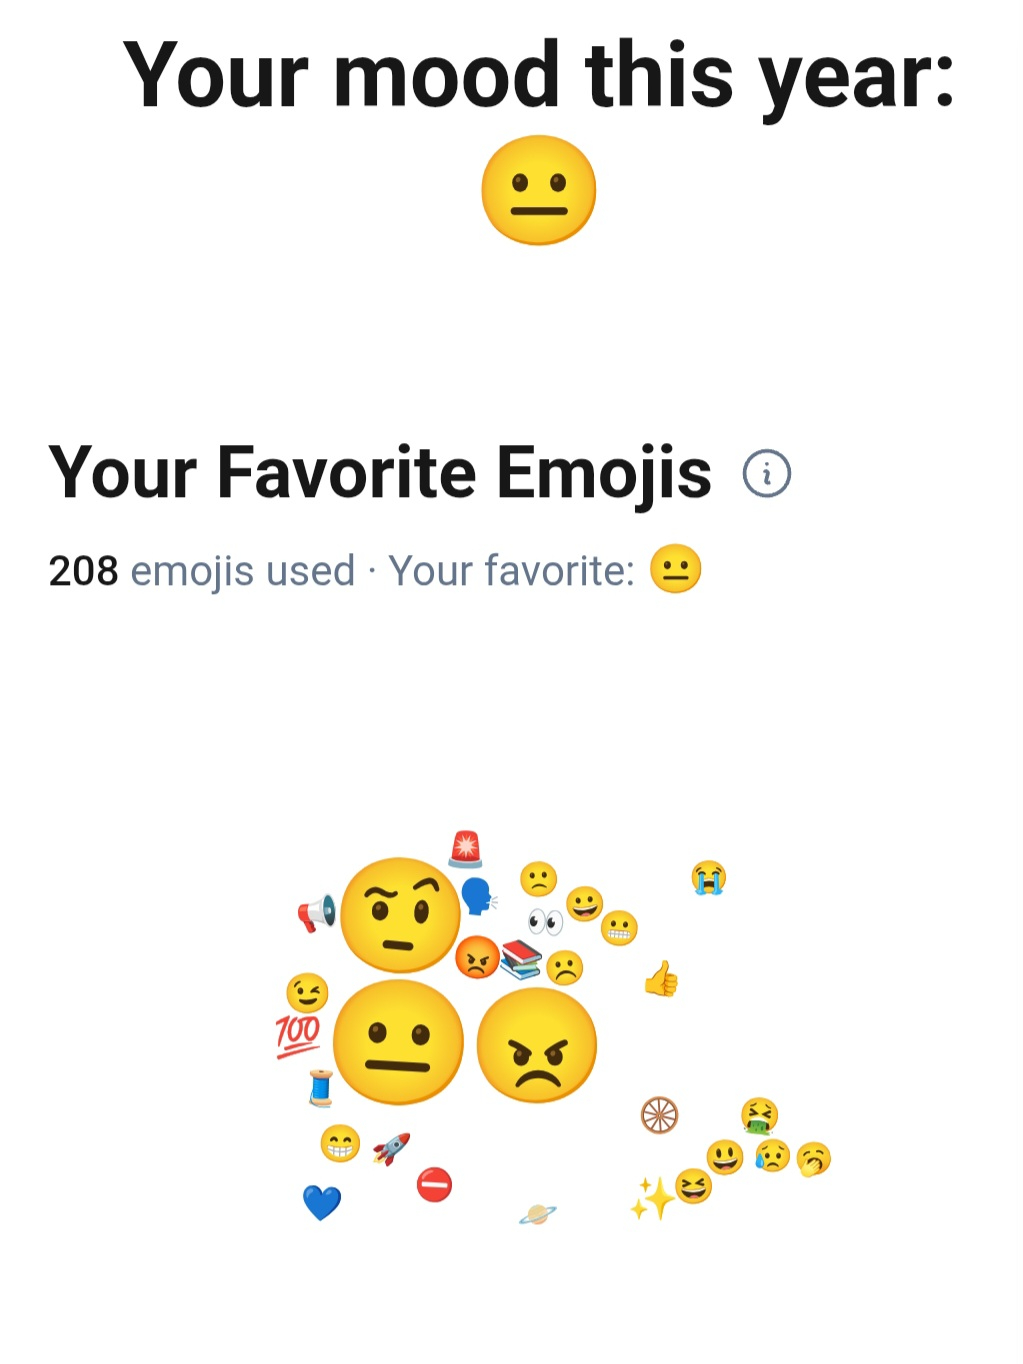
Task: Select the green vomiting face emoji
Action: click(759, 1115)
